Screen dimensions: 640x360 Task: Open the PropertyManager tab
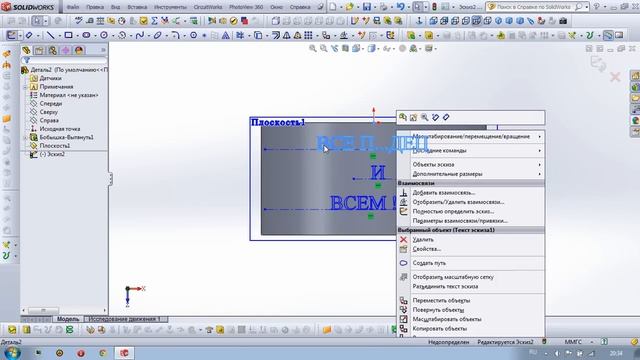[39, 50]
